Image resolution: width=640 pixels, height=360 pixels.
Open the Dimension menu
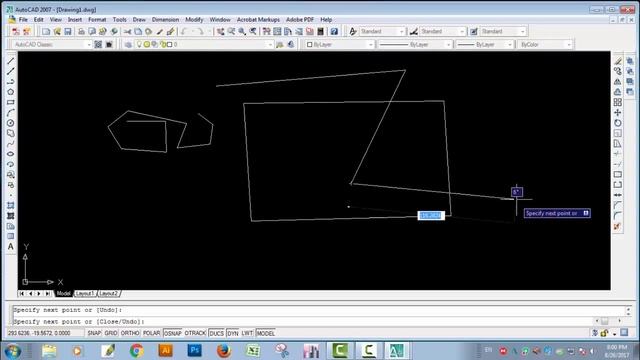pyautogui.click(x=165, y=20)
